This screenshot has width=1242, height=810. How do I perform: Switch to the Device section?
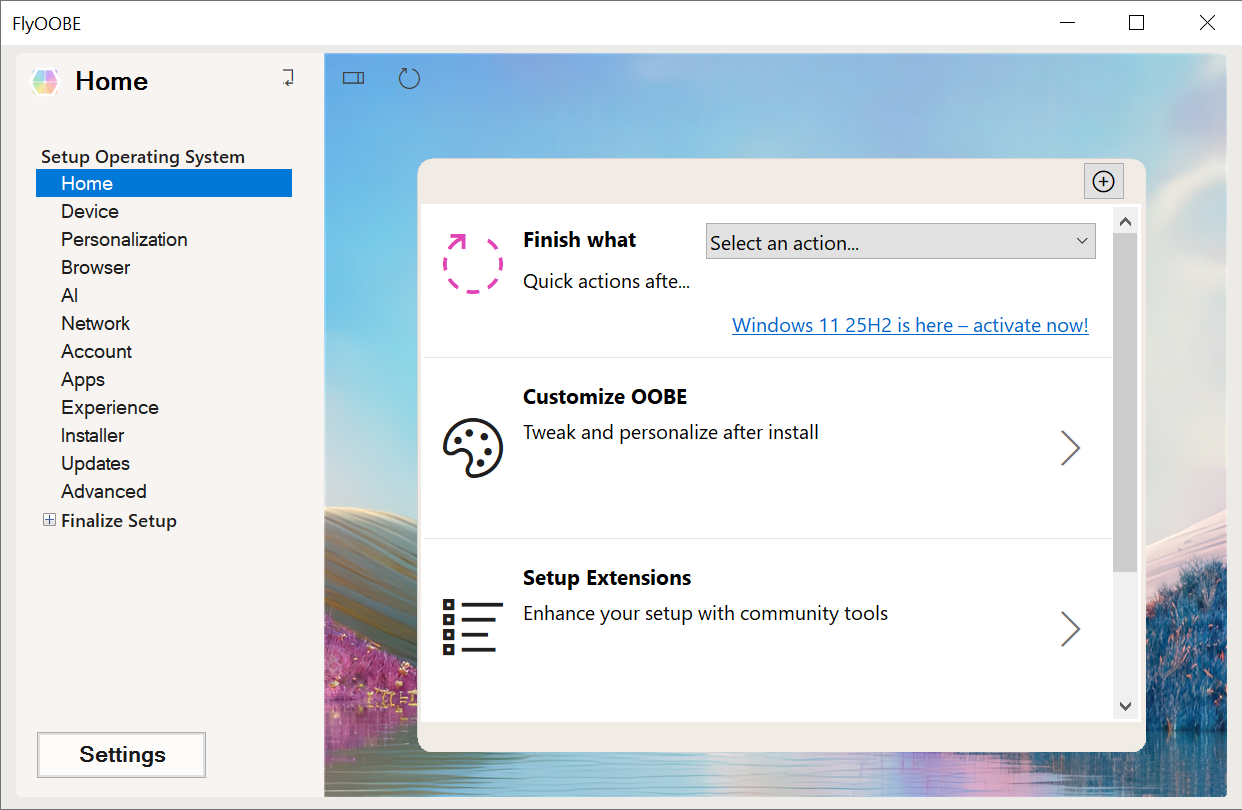(x=89, y=211)
